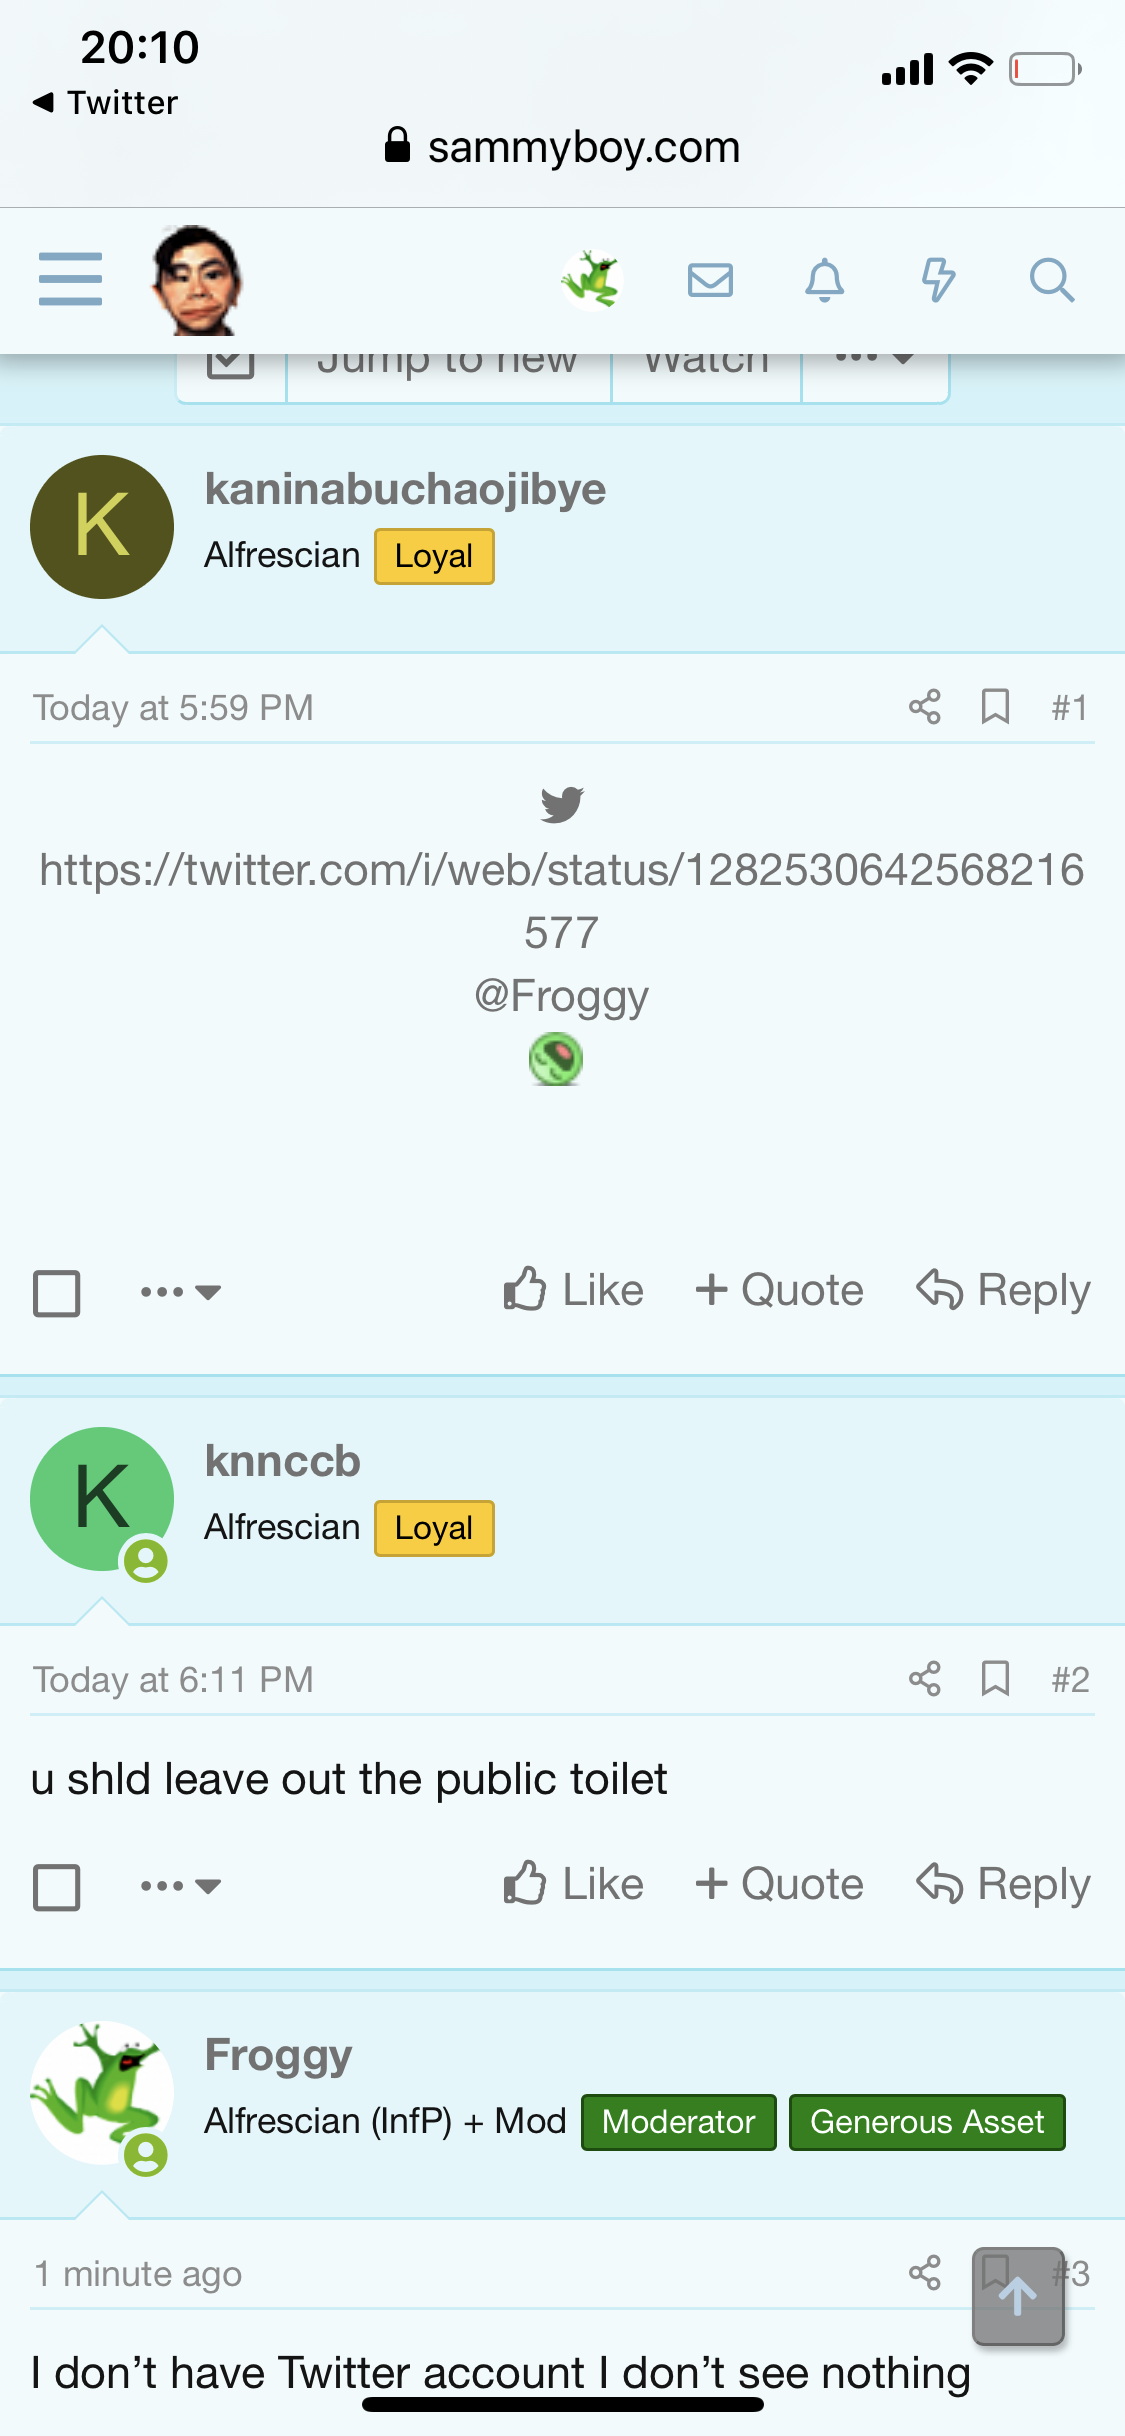Reply to knnccb's post
The width and height of the screenshot is (1125, 2436).
1003,1884
